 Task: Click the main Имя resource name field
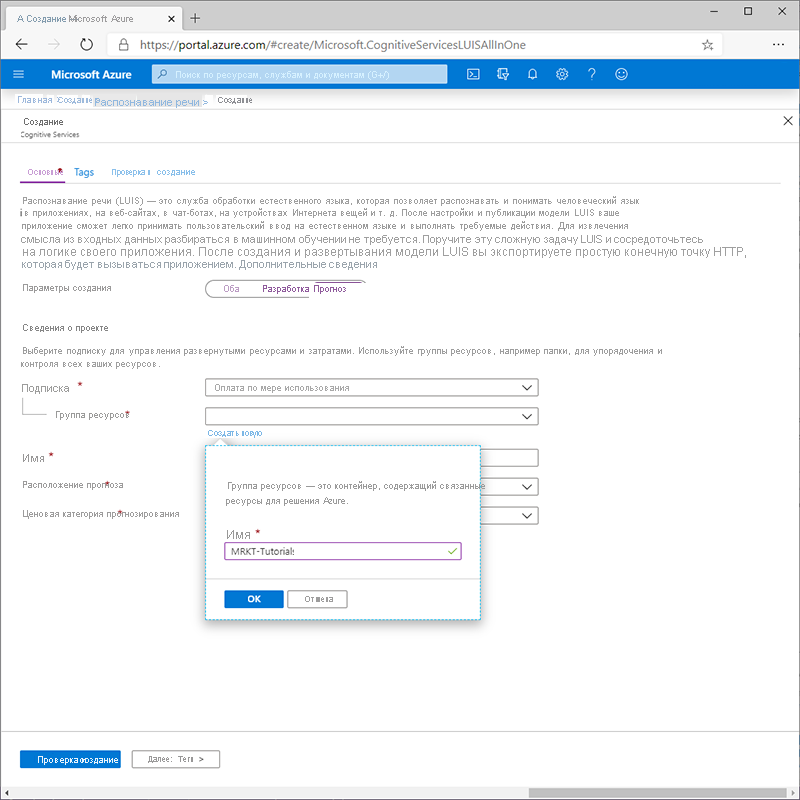pyautogui.click(x=509, y=458)
